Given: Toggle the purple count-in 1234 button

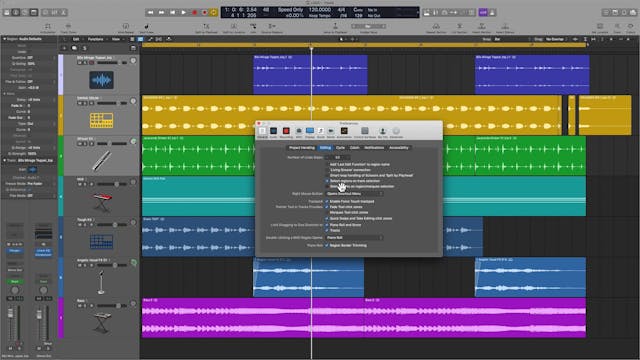Looking at the screenshot, I should click(x=483, y=13).
